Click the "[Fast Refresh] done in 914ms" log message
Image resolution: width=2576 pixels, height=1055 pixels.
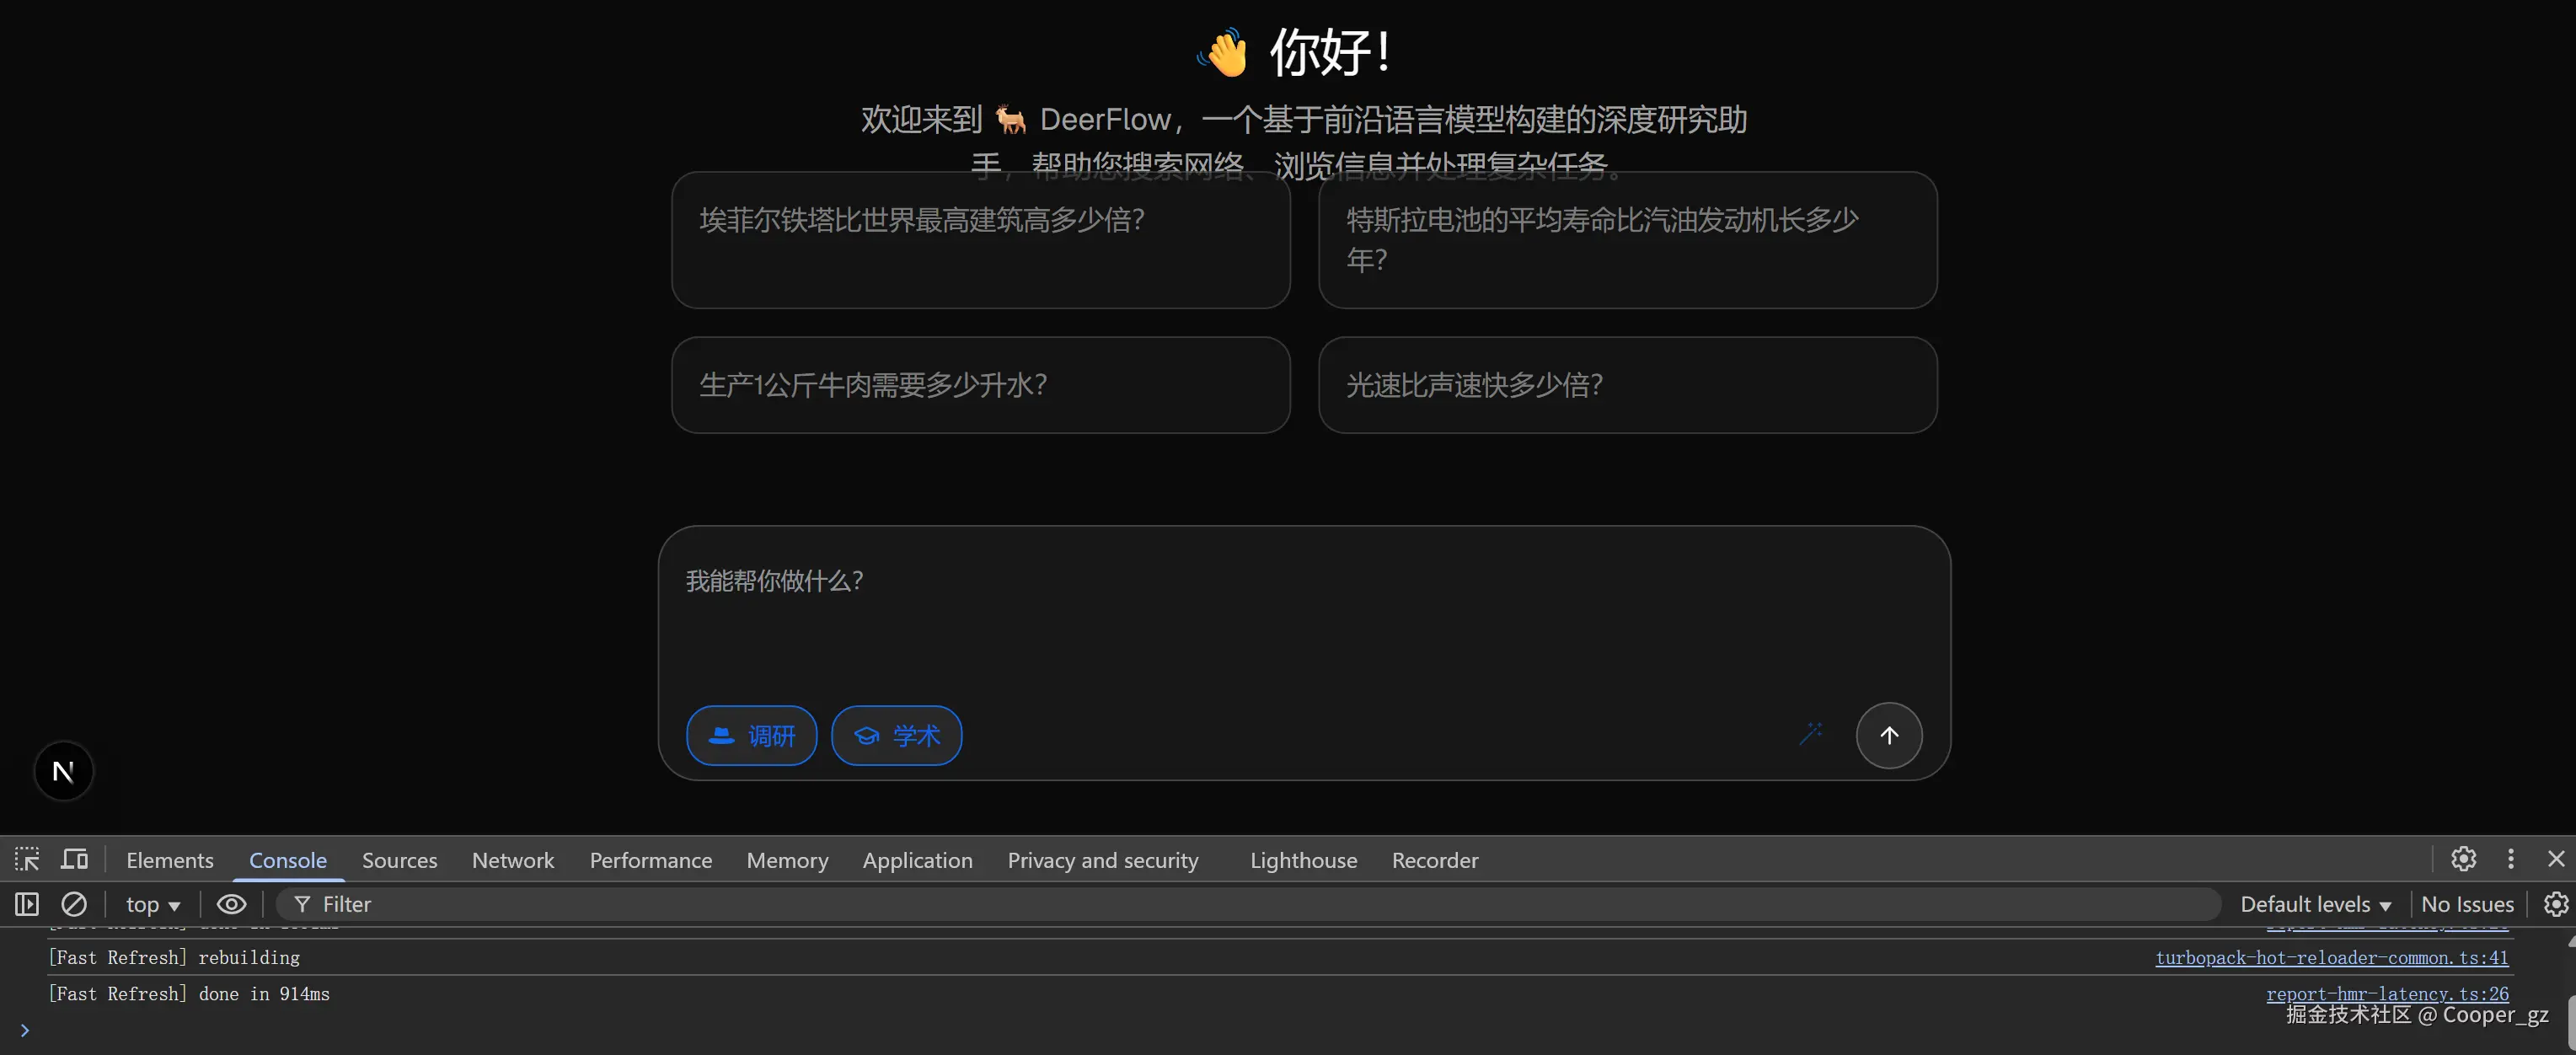pos(189,993)
